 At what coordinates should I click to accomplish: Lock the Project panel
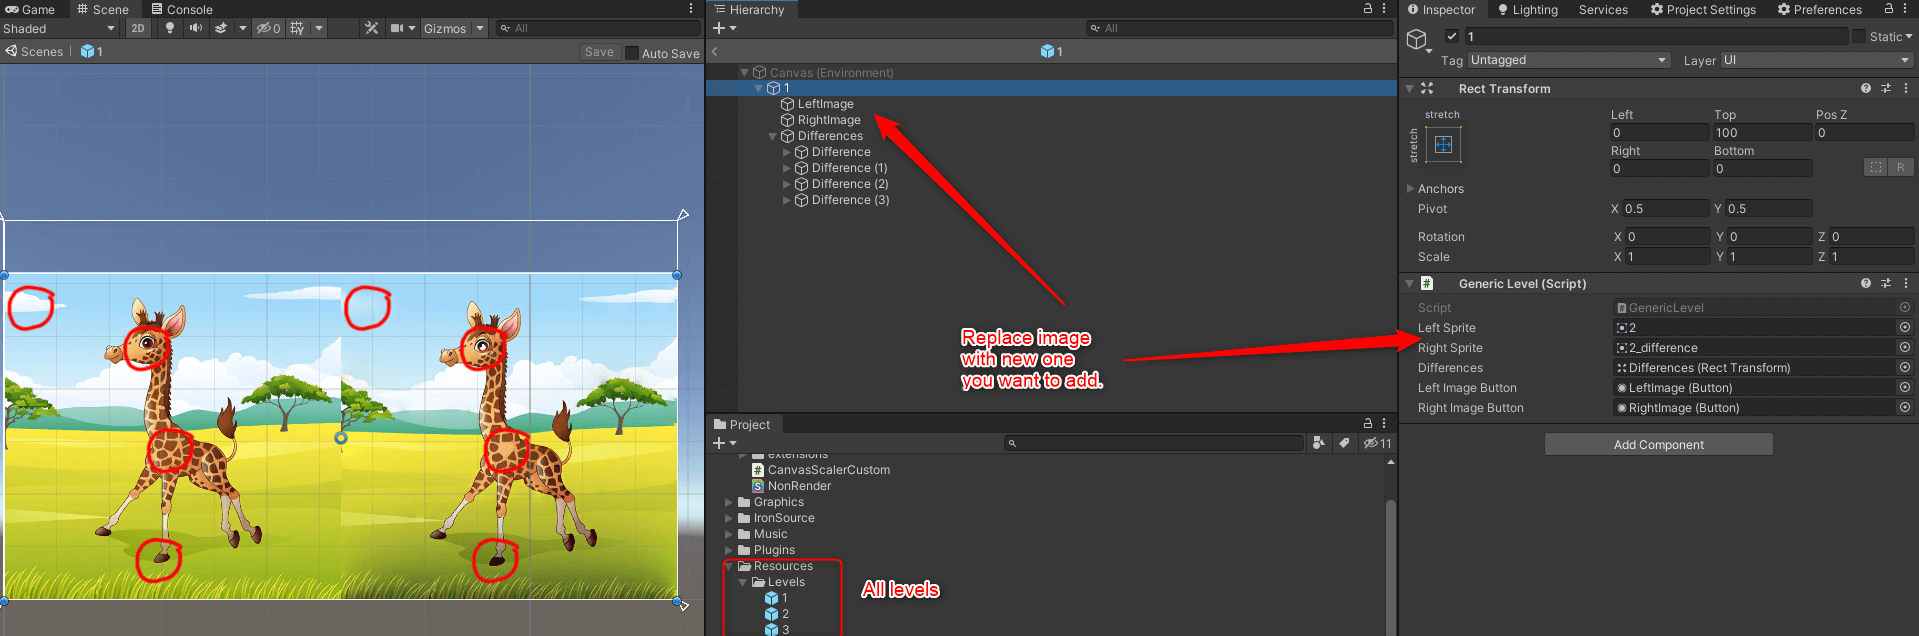(x=1368, y=424)
